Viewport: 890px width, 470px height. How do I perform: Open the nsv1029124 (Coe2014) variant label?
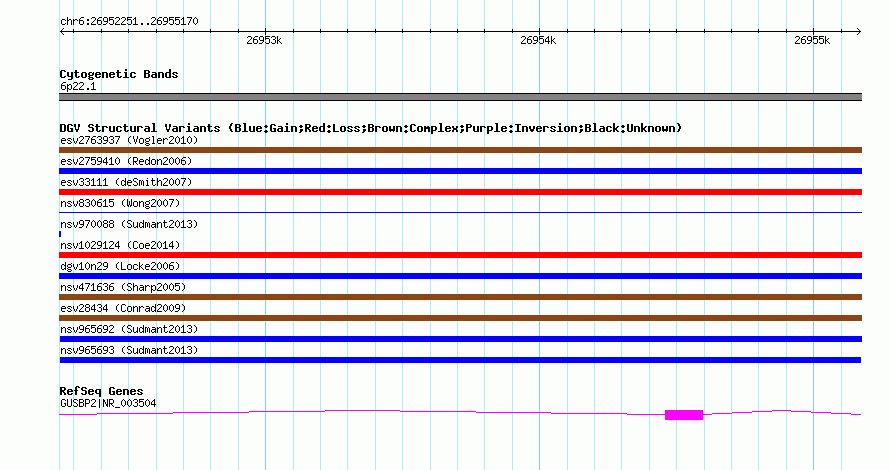(120, 245)
